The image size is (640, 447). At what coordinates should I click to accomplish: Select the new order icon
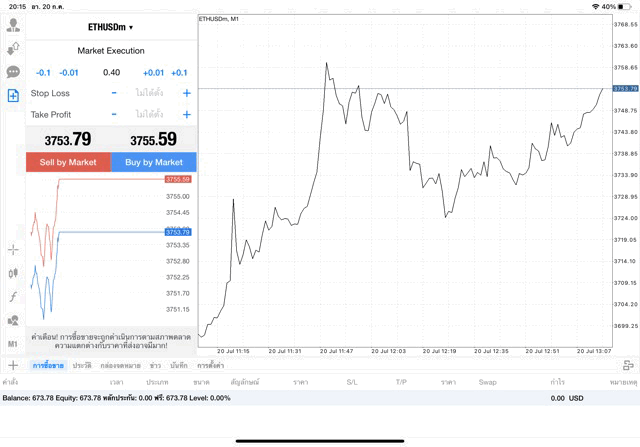pos(13,96)
